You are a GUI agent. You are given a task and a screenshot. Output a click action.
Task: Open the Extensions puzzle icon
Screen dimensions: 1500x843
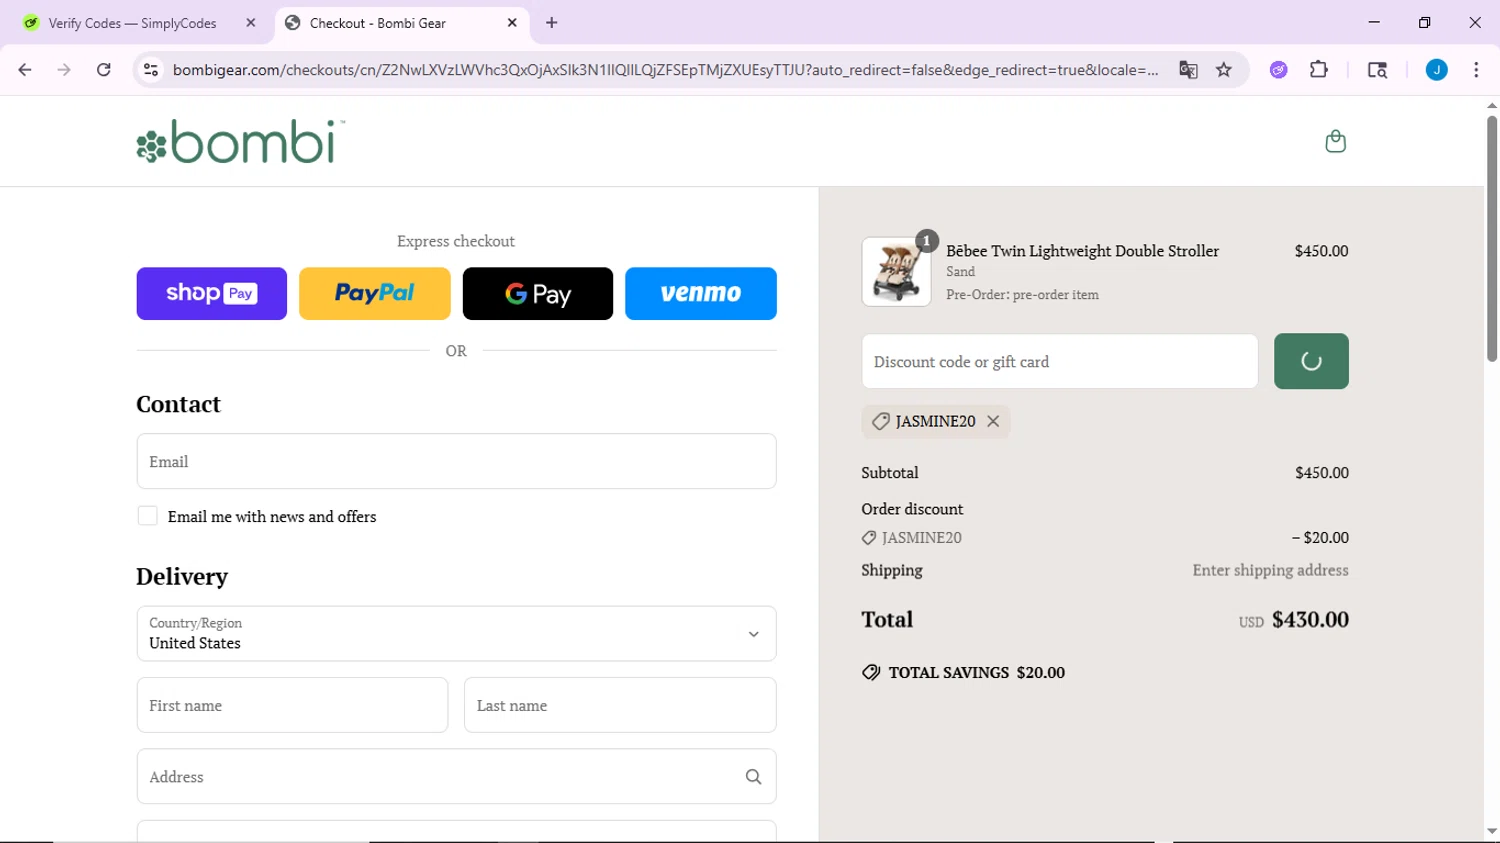point(1319,70)
